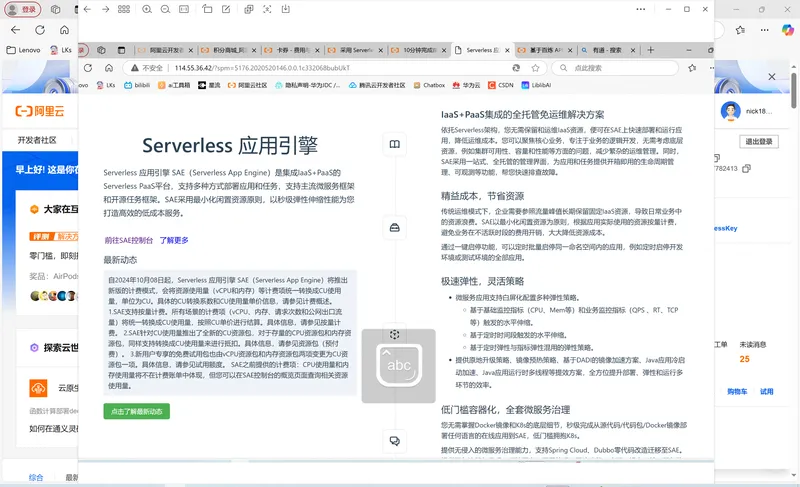Open thumbnail grid view in image viewer
The width and height of the screenshot is (800, 487).
coord(123,9)
